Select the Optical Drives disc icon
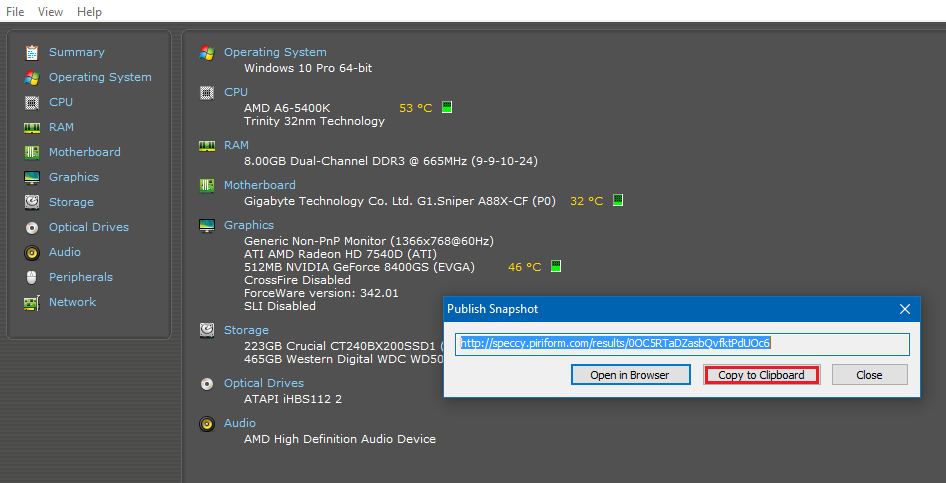This screenshot has width=946, height=483. (31, 227)
